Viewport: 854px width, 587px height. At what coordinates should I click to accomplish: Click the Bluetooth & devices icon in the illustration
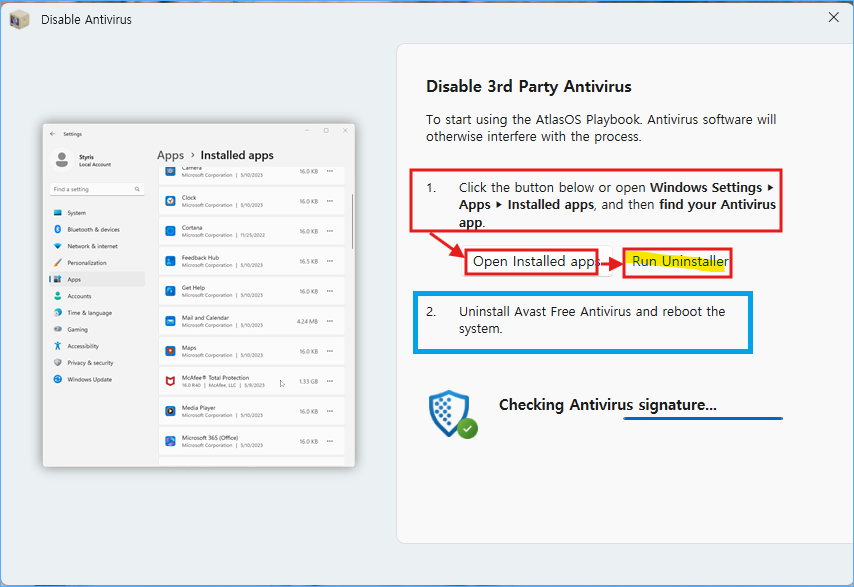(x=58, y=229)
